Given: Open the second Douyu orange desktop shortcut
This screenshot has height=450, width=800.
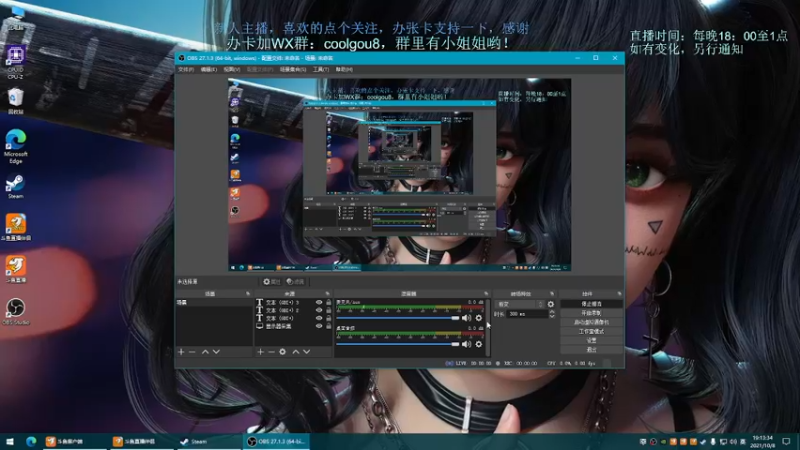Looking at the screenshot, I should [x=16, y=269].
